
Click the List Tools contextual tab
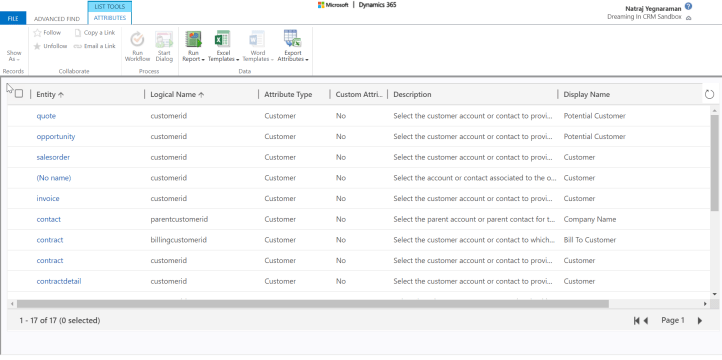point(110,6)
